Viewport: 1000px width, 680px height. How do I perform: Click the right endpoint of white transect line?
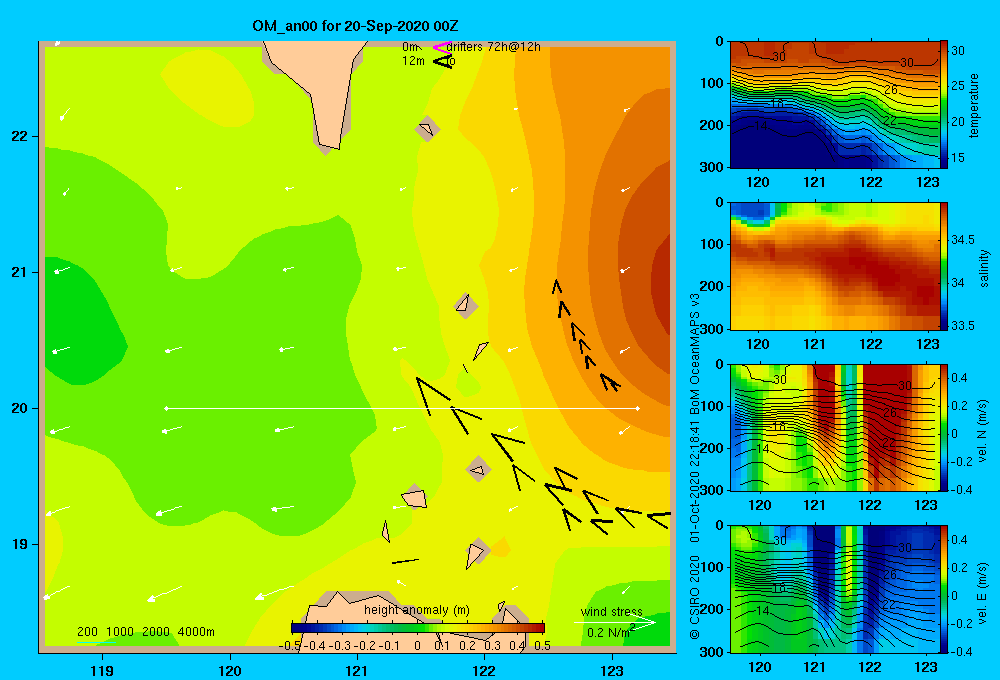pos(638,408)
